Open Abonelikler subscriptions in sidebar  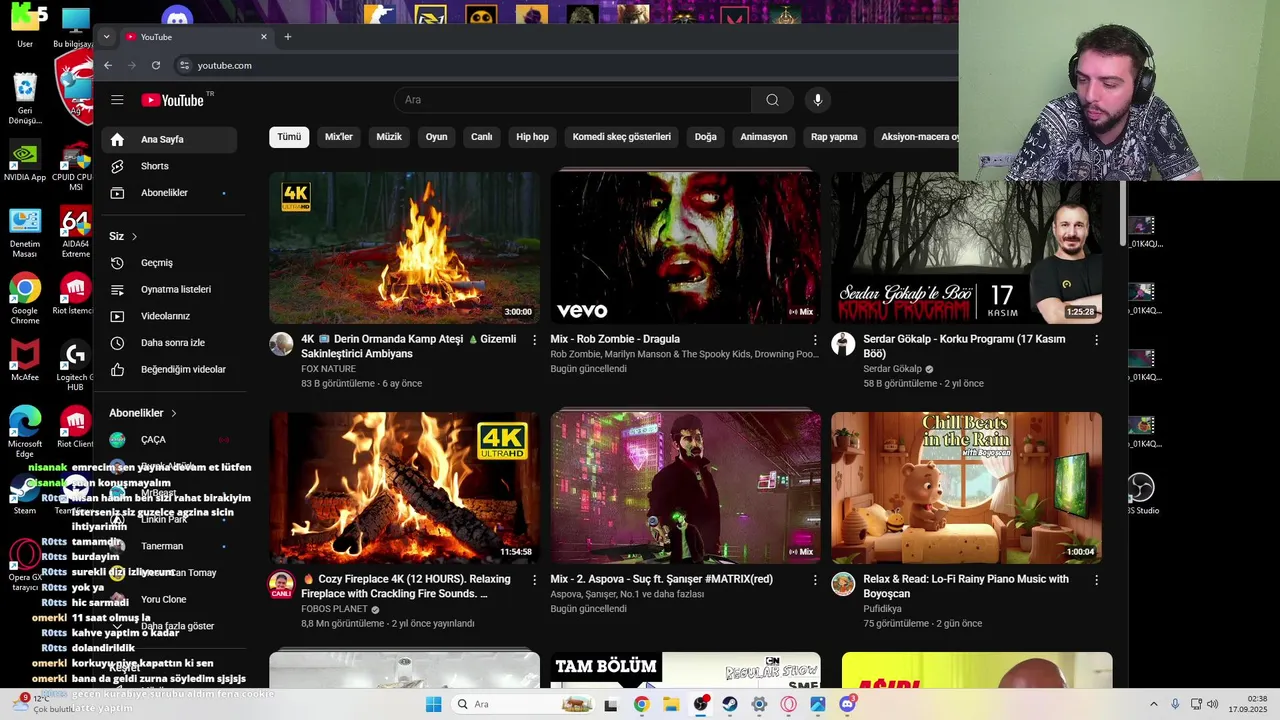pyautogui.click(x=169, y=193)
